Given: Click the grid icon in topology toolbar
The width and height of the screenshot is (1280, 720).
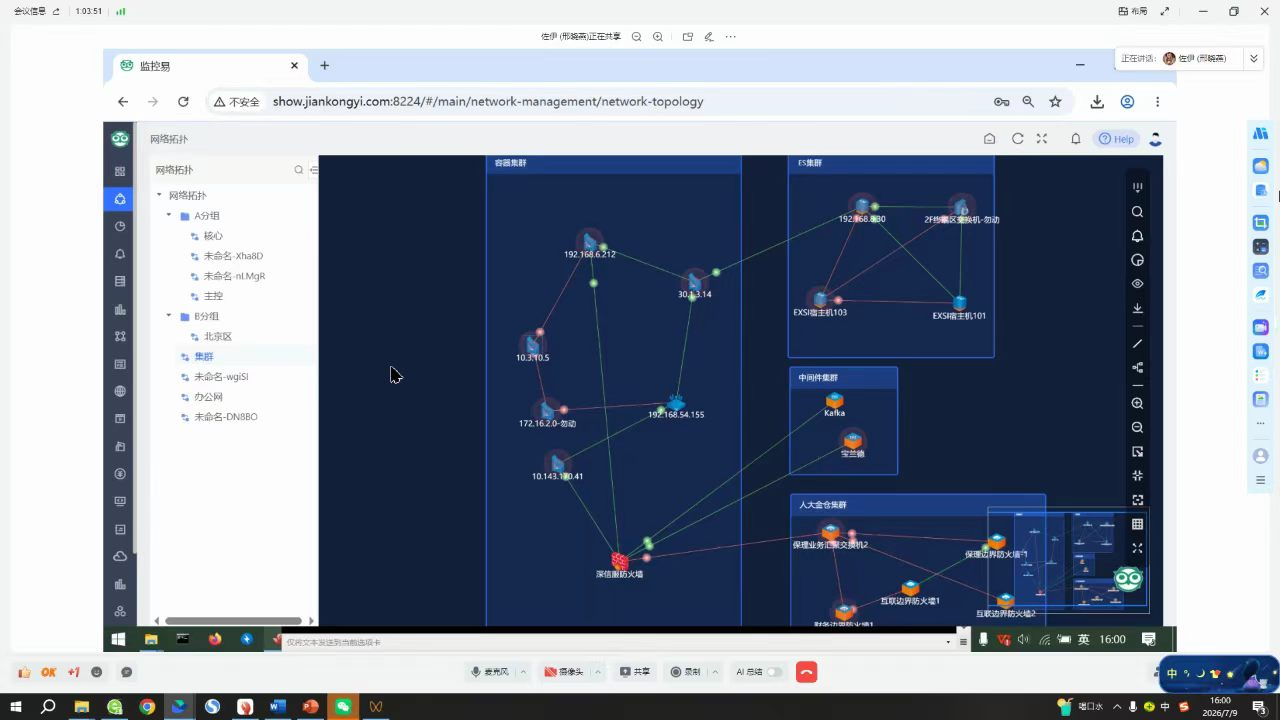Looking at the screenshot, I should coord(1137,524).
